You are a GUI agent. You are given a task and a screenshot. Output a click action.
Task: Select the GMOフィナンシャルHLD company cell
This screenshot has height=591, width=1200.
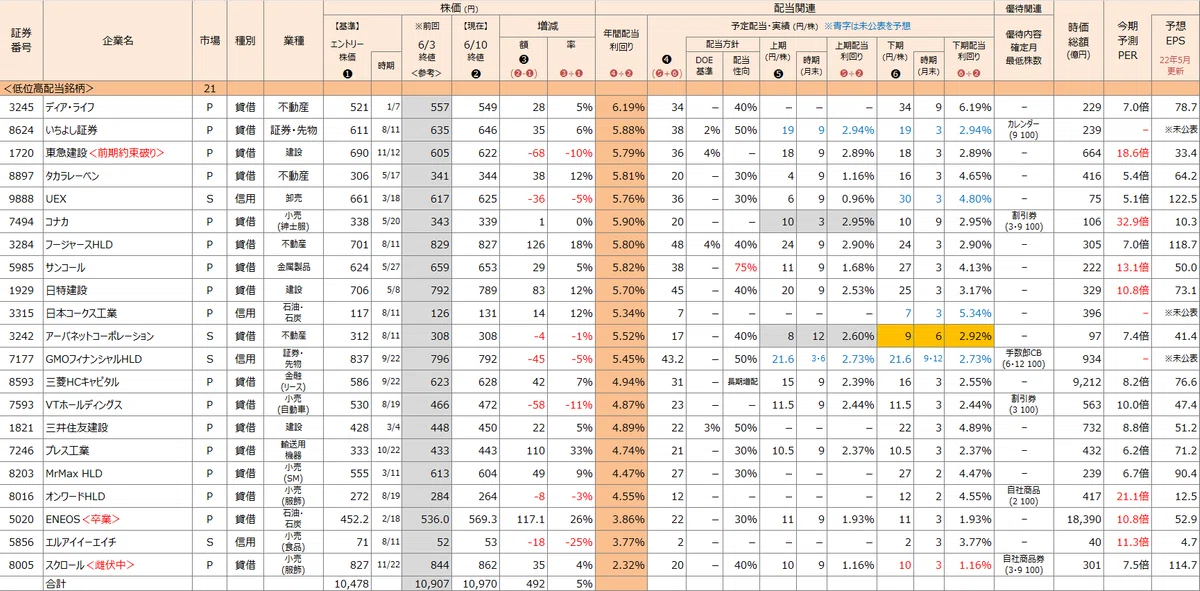[117, 359]
